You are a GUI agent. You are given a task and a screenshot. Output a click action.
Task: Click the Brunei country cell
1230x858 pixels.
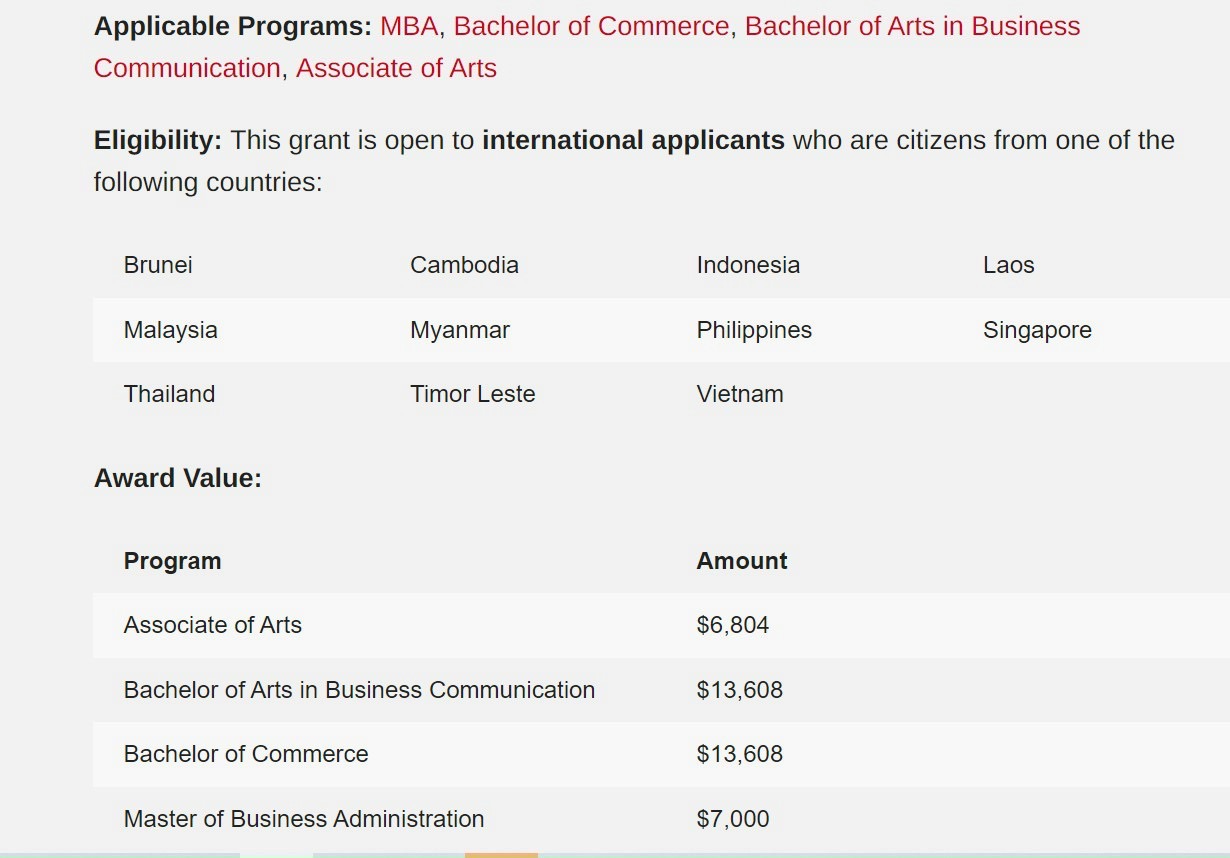click(x=158, y=265)
